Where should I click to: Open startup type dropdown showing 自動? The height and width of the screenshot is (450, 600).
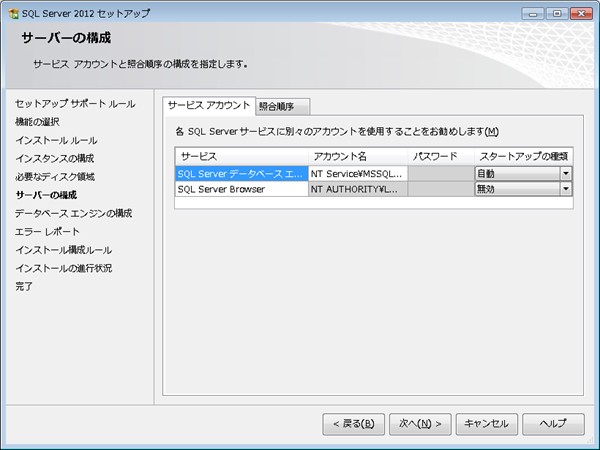tap(523, 174)
